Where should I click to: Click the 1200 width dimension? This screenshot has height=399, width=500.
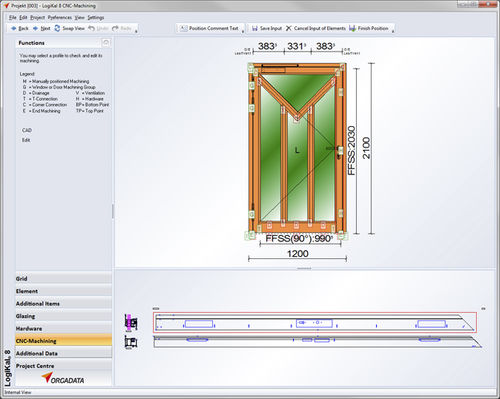(x=298, y=254)
